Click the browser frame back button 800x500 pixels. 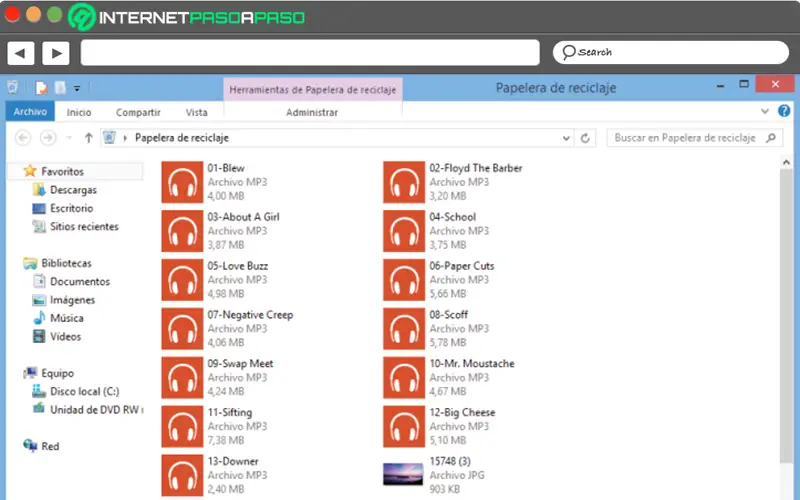click(x=20, y=53)
